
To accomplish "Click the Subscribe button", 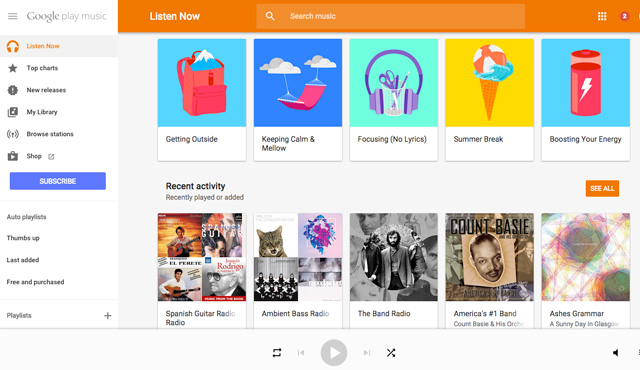I will [x=58, y=181].
